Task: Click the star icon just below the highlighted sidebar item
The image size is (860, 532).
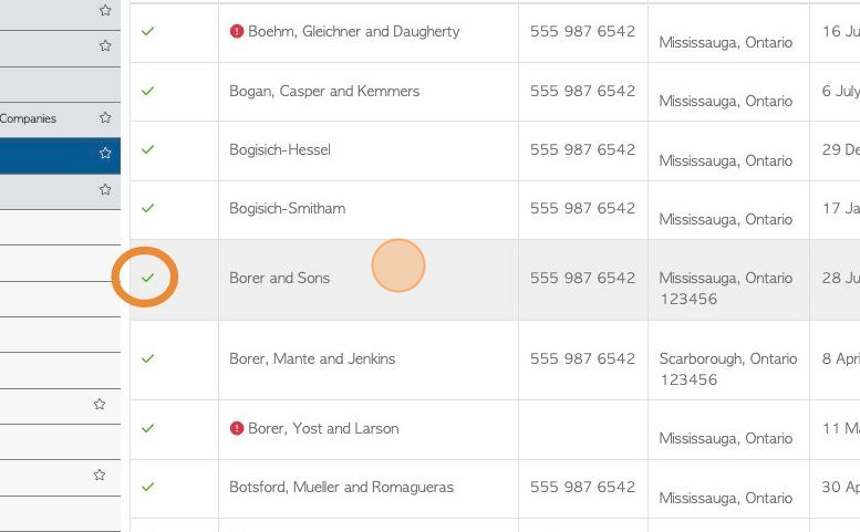Action: (105, 190)
